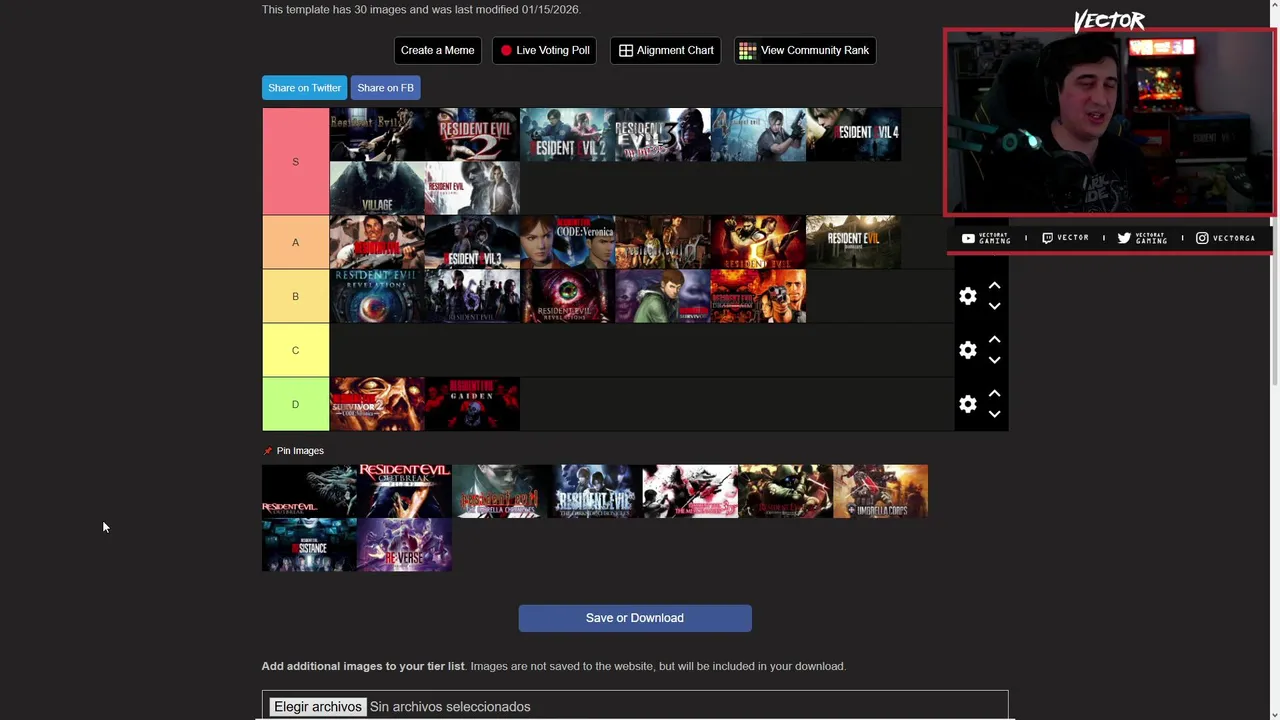View Community Rank

click(x=805, y=50)
